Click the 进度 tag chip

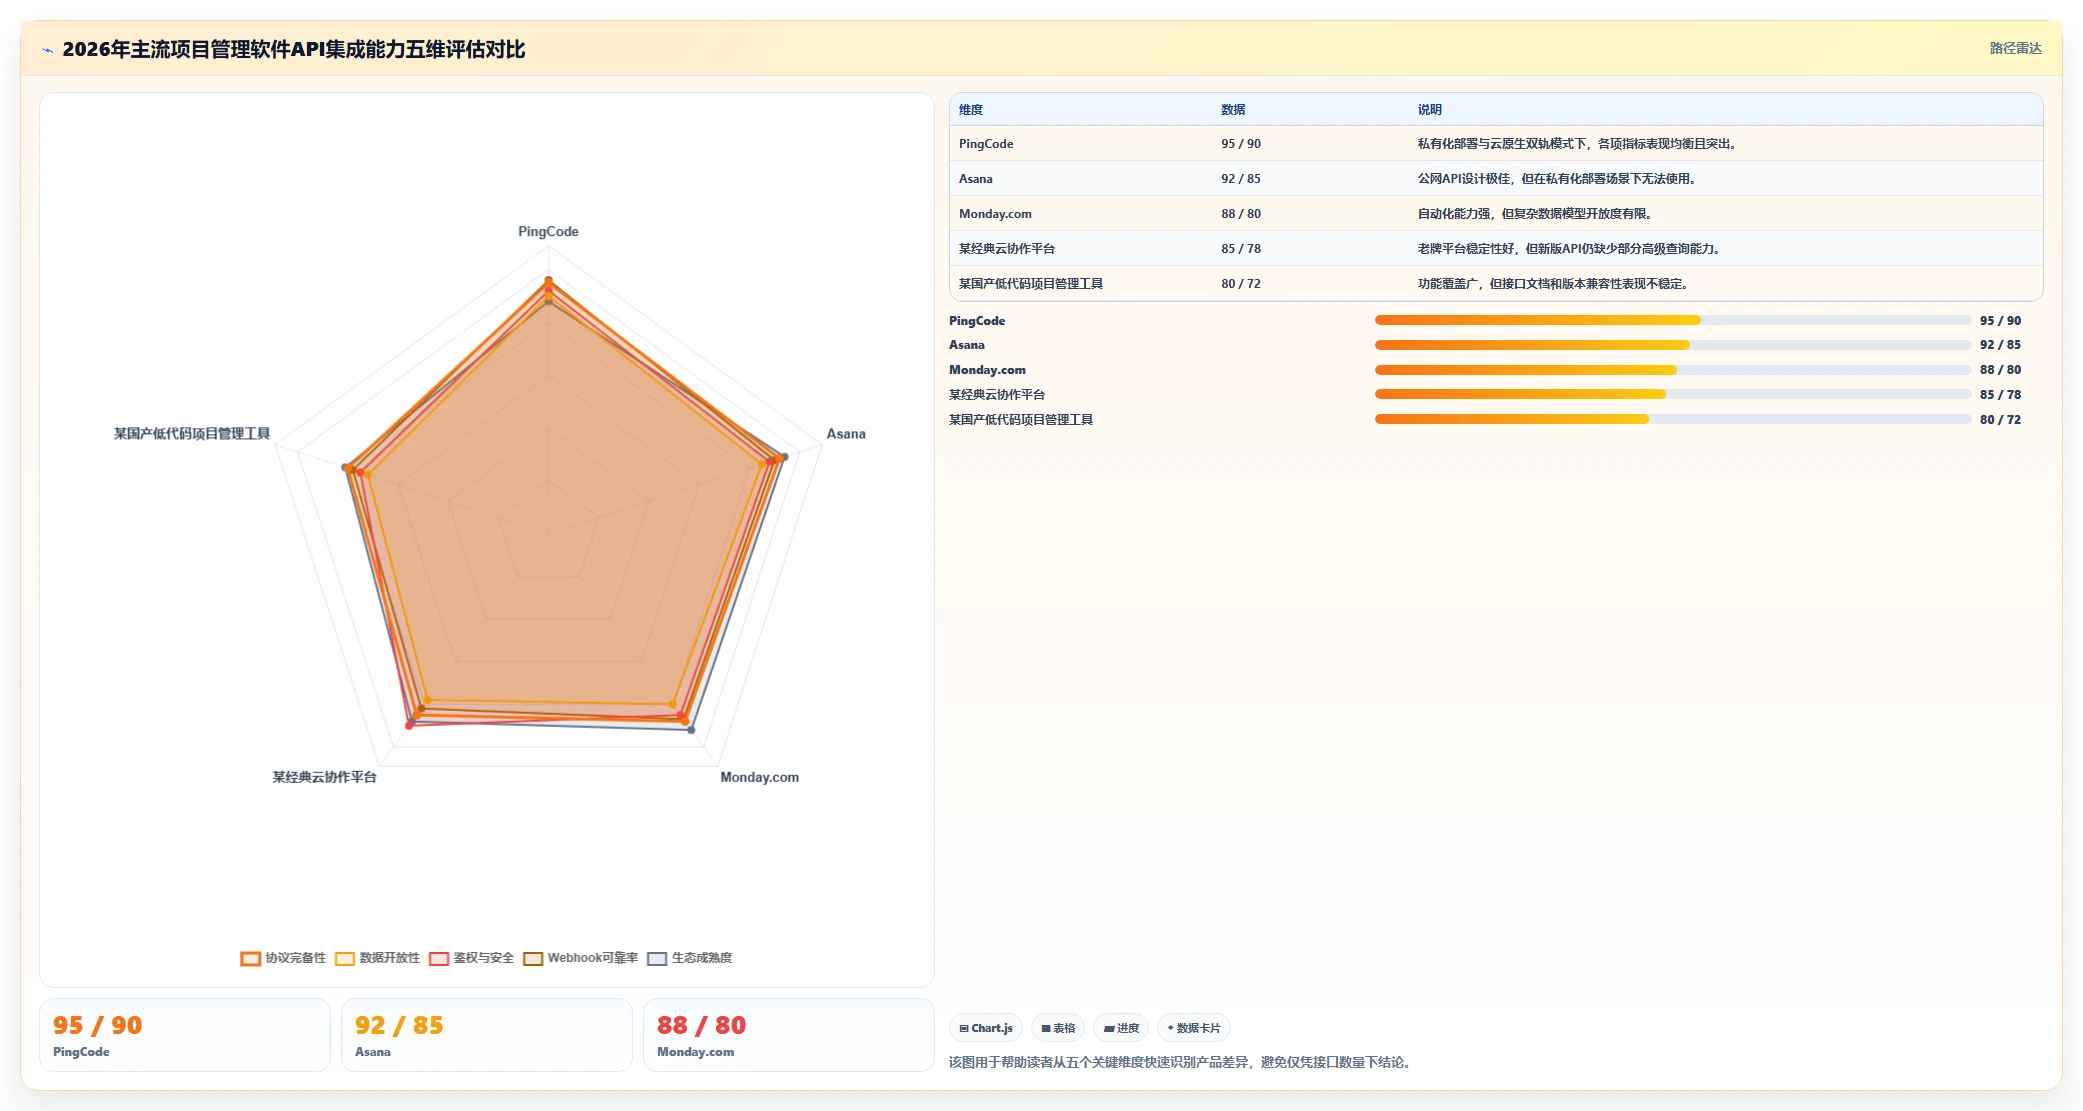(x=1121, y=1028)
